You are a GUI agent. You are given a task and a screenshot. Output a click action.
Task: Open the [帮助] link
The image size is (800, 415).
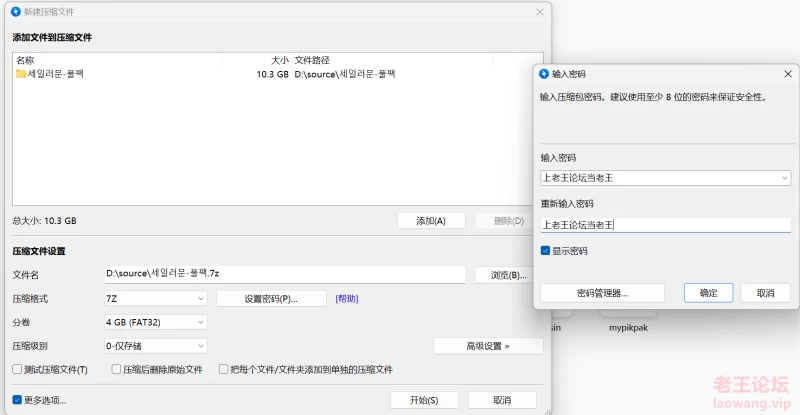tap(347, 299)
